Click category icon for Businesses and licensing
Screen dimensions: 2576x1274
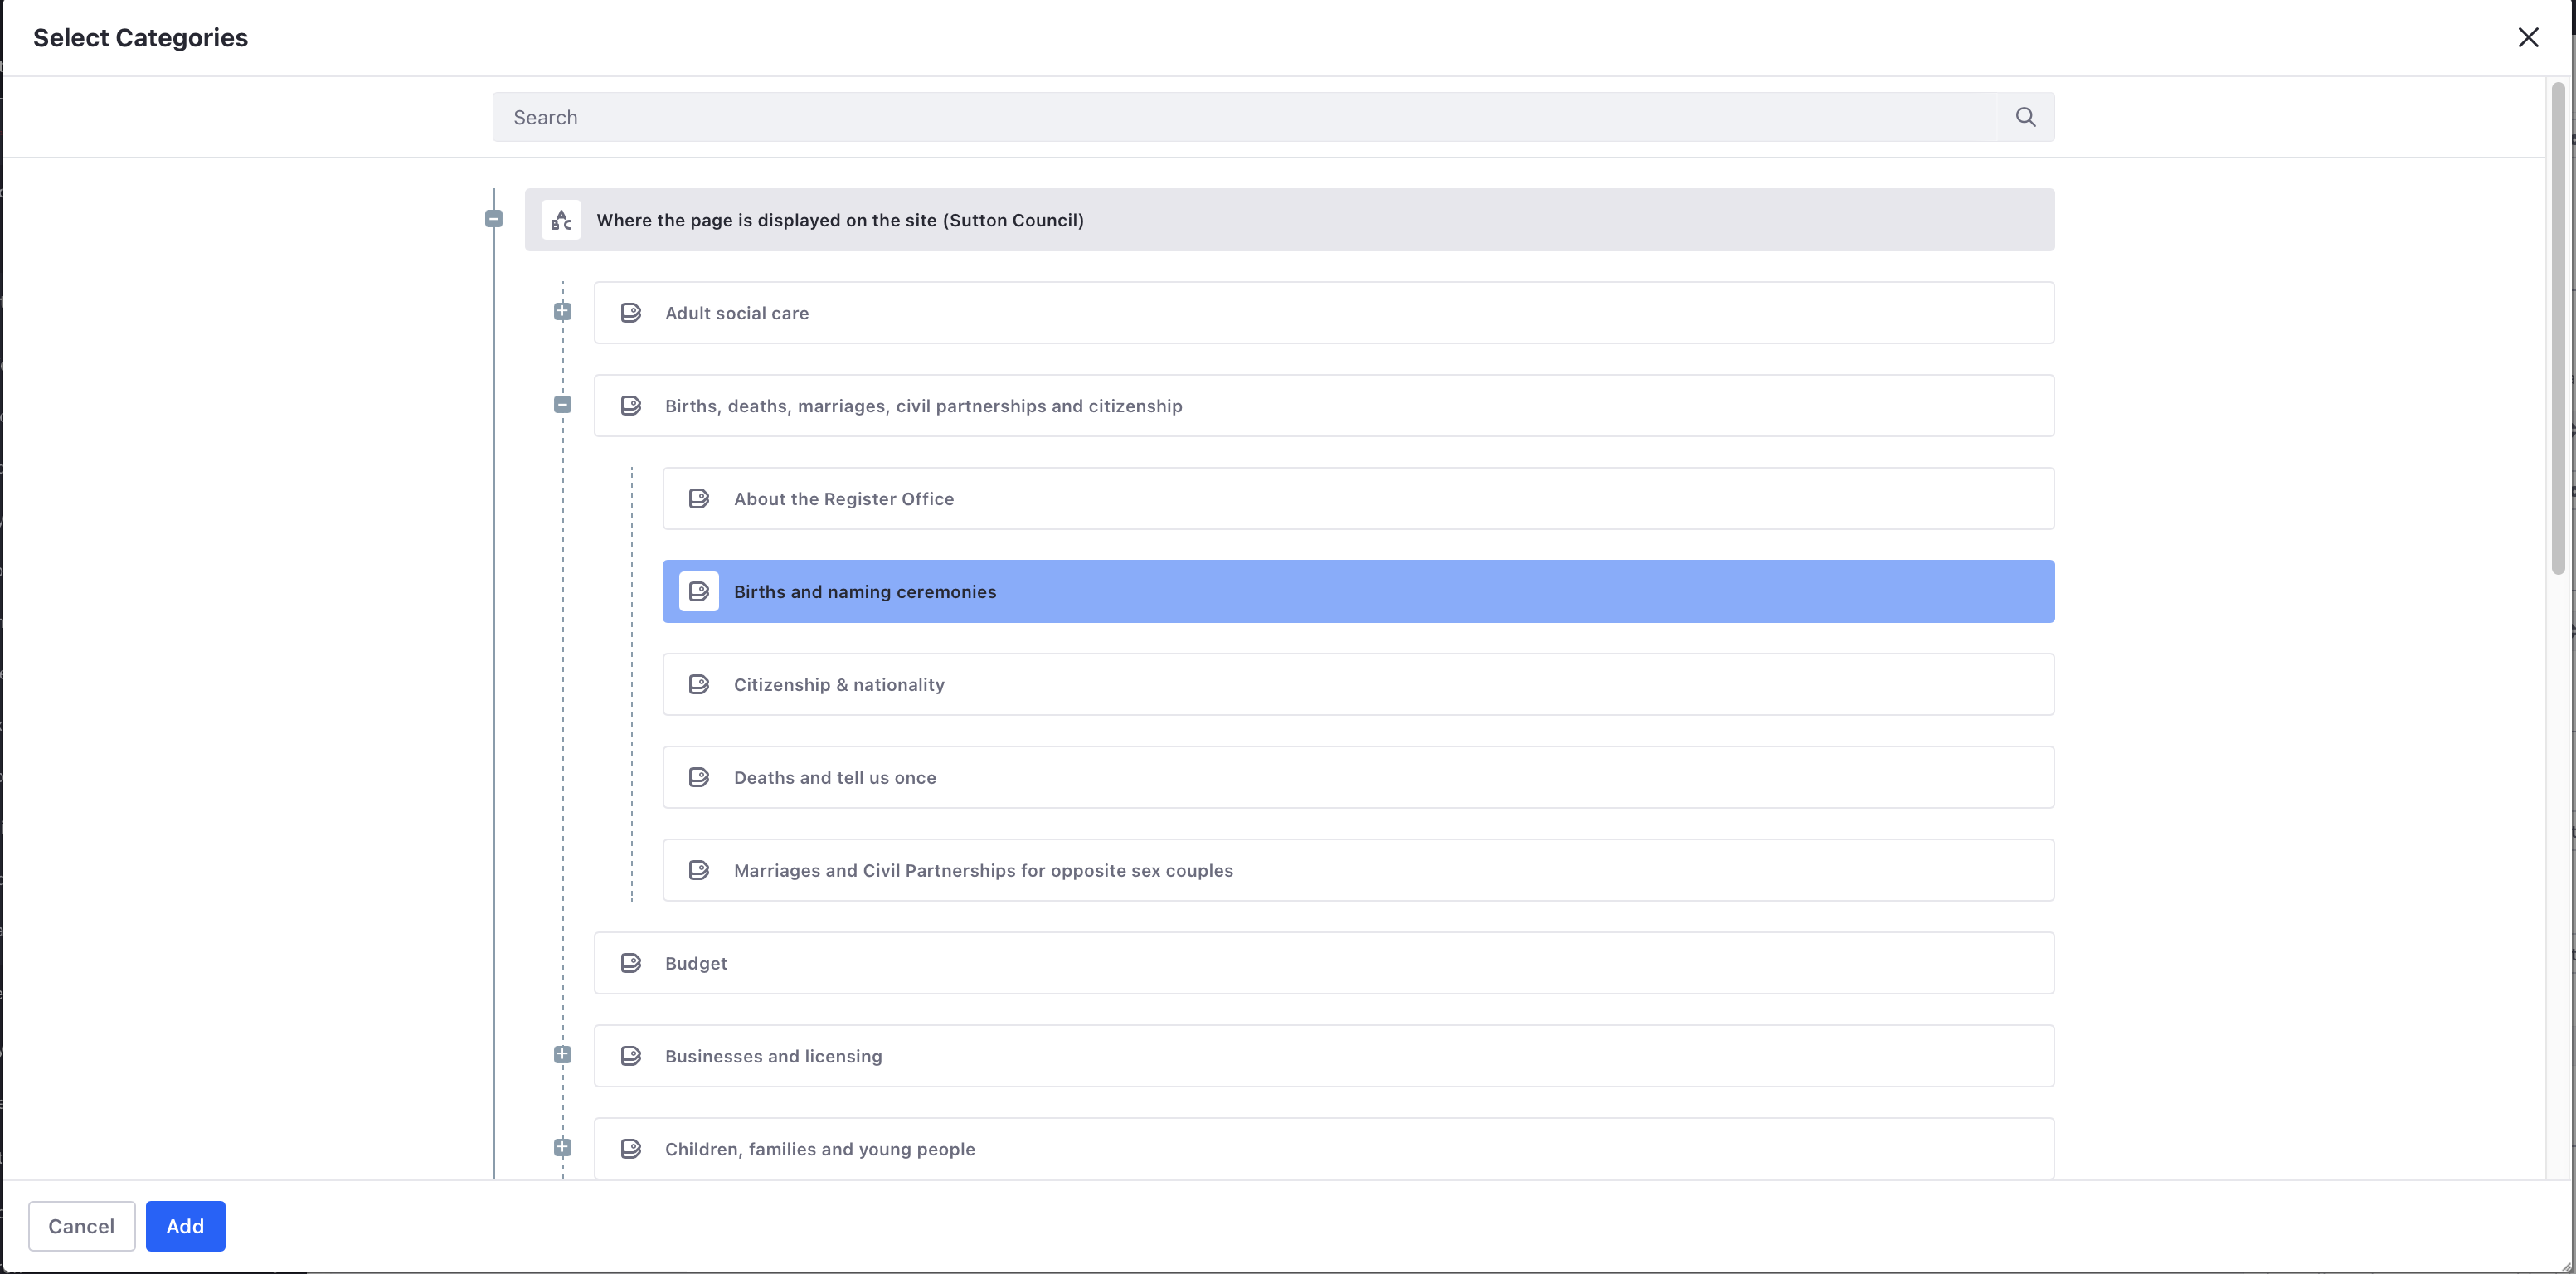[631, 1056]
